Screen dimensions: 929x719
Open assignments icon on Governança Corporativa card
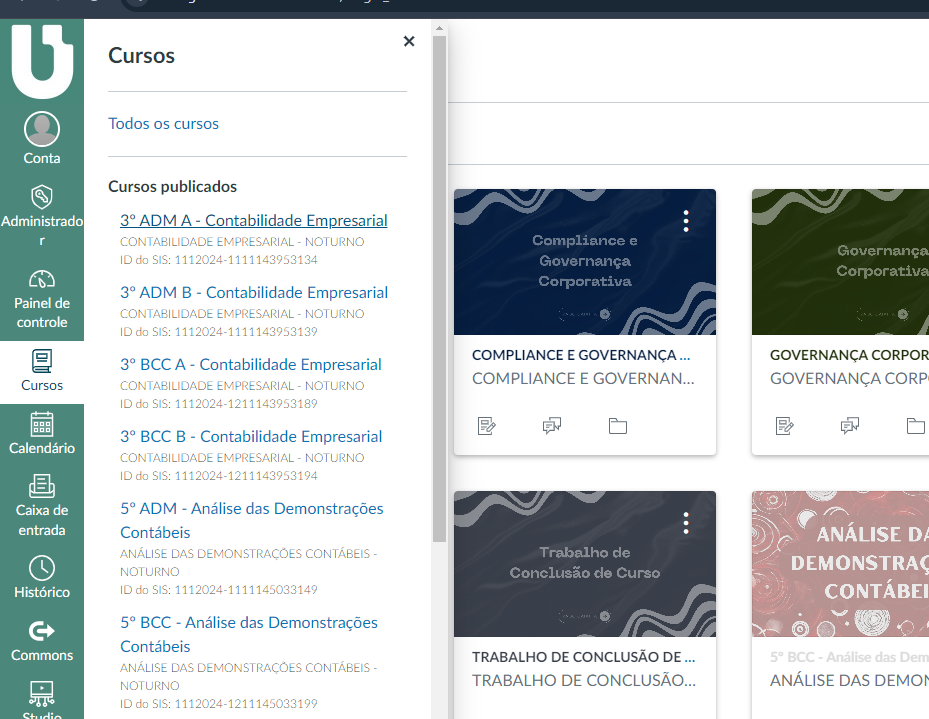[785, 426]
